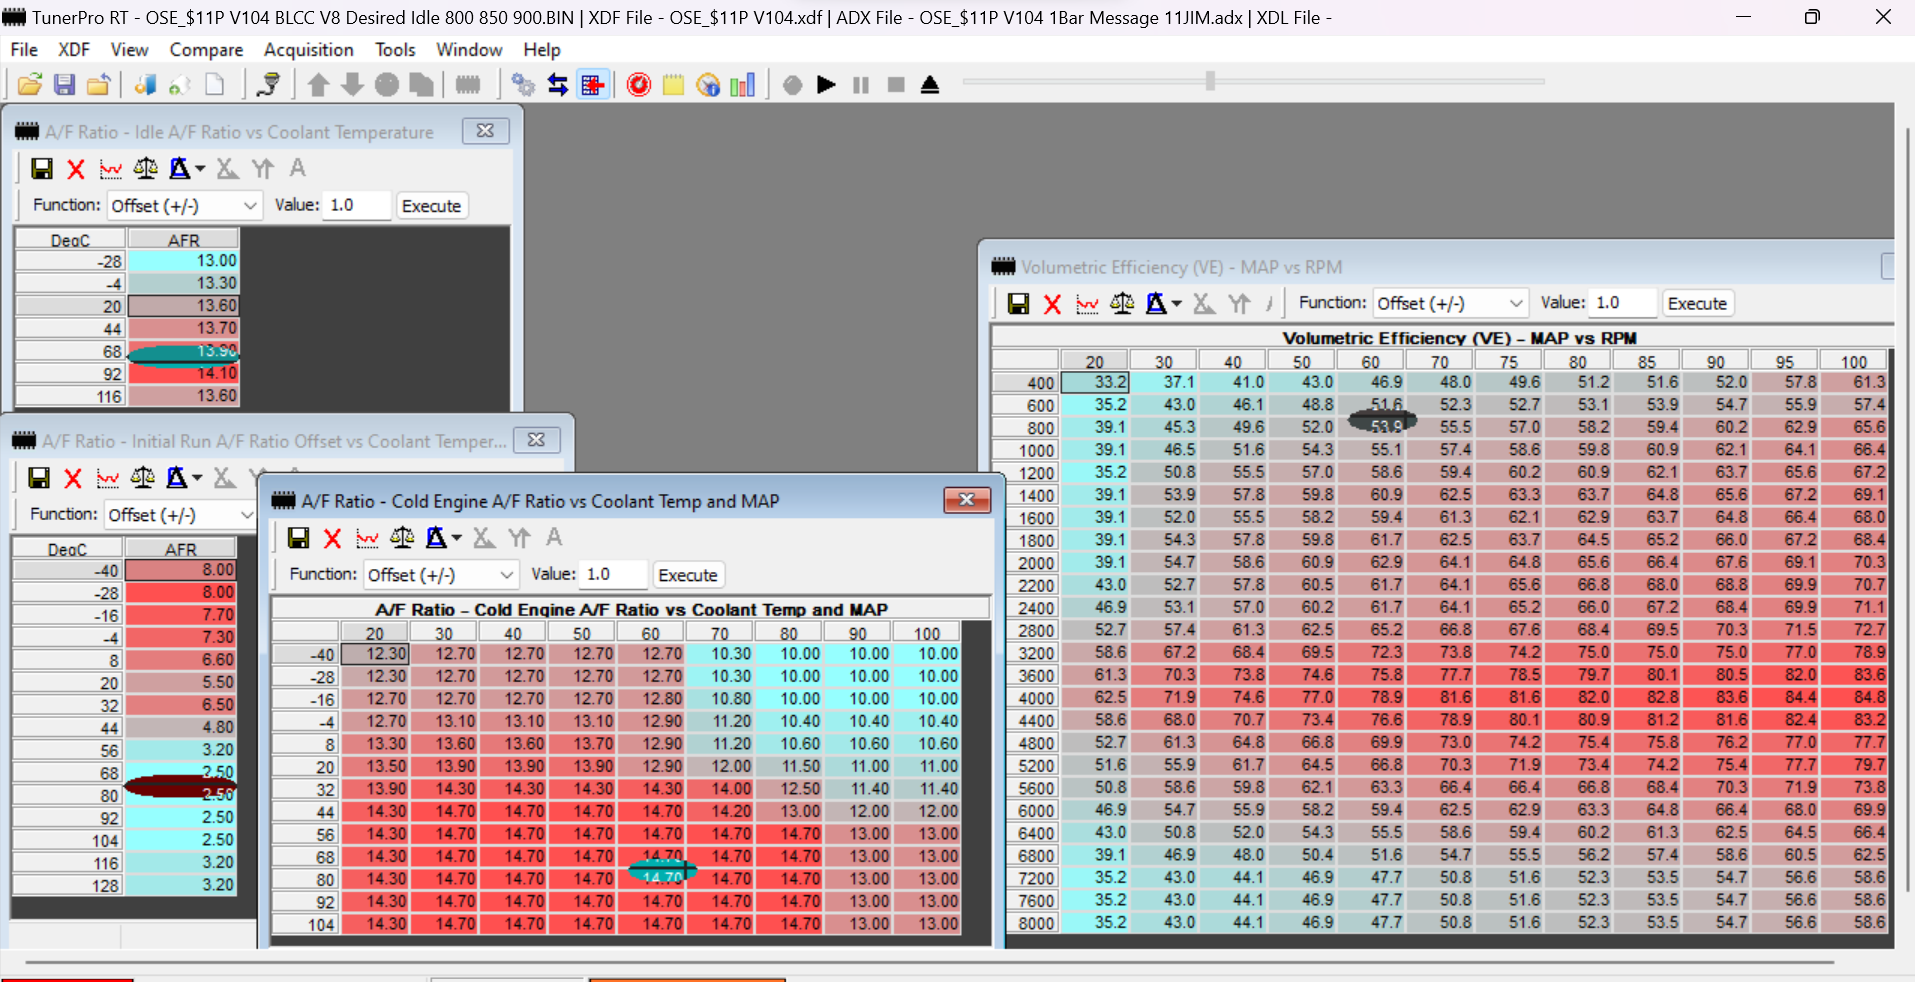Image resolution: width=1915 pixels, height=982 pixels.
Task: Click the playback position slider handle
Action: 1210,81
